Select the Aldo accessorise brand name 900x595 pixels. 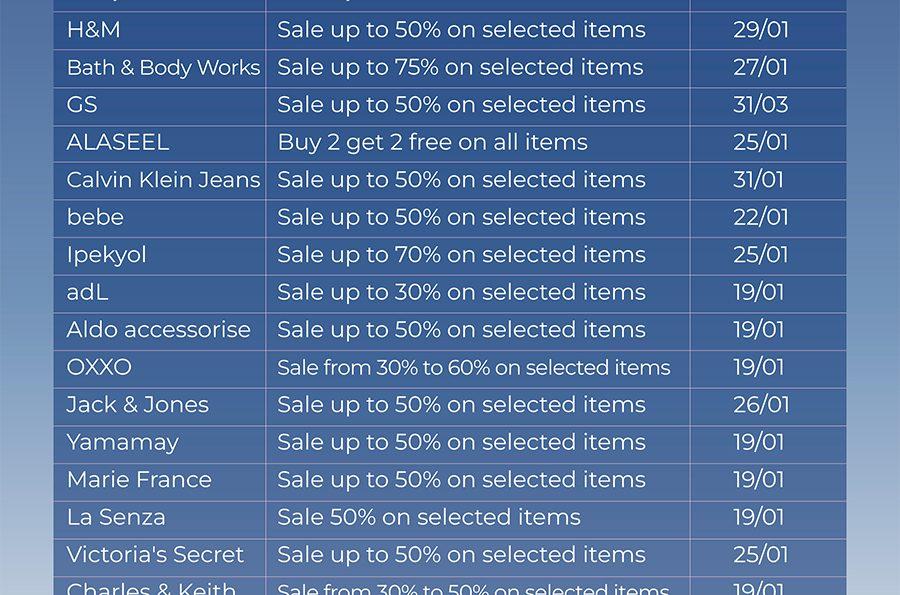(158, 330)
